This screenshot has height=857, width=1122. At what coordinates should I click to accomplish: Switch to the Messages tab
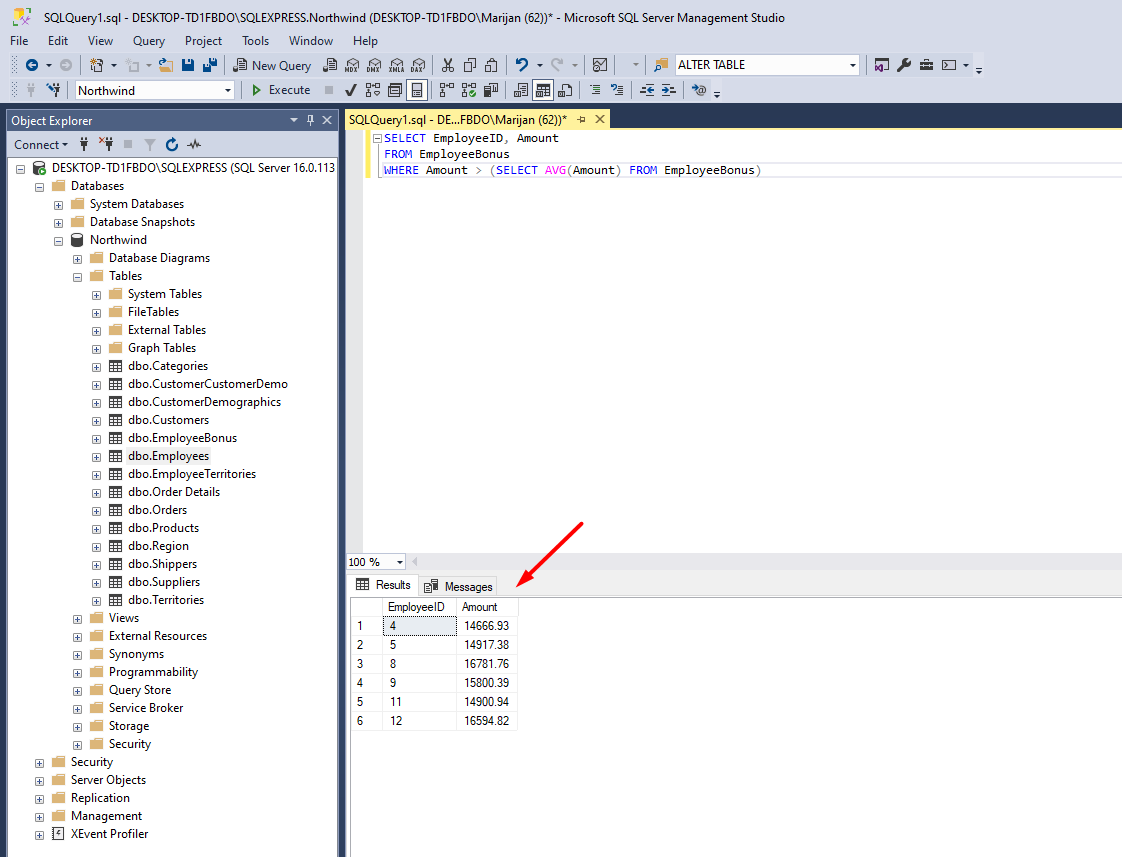coord(458,587)
